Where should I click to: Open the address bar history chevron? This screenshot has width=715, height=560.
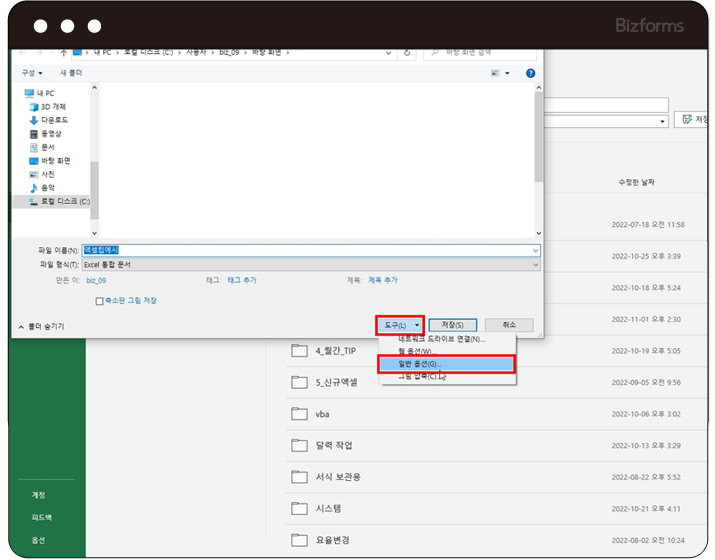coord(388,53)
